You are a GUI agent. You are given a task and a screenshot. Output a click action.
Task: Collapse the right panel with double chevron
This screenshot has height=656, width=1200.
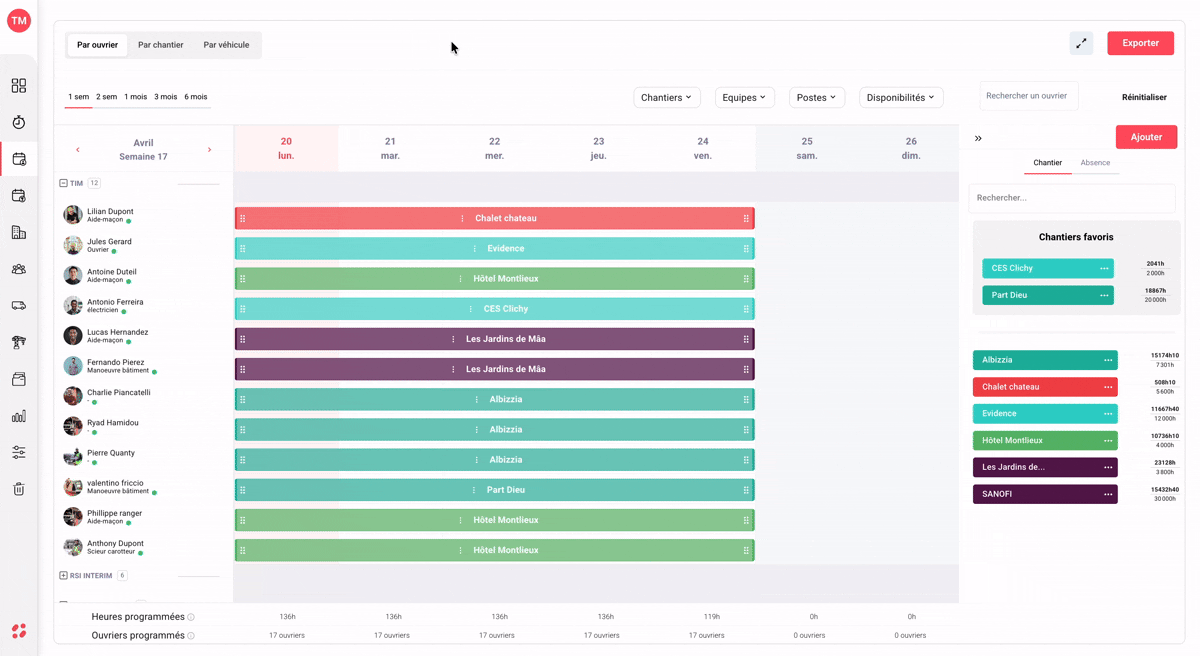point(978,138)
